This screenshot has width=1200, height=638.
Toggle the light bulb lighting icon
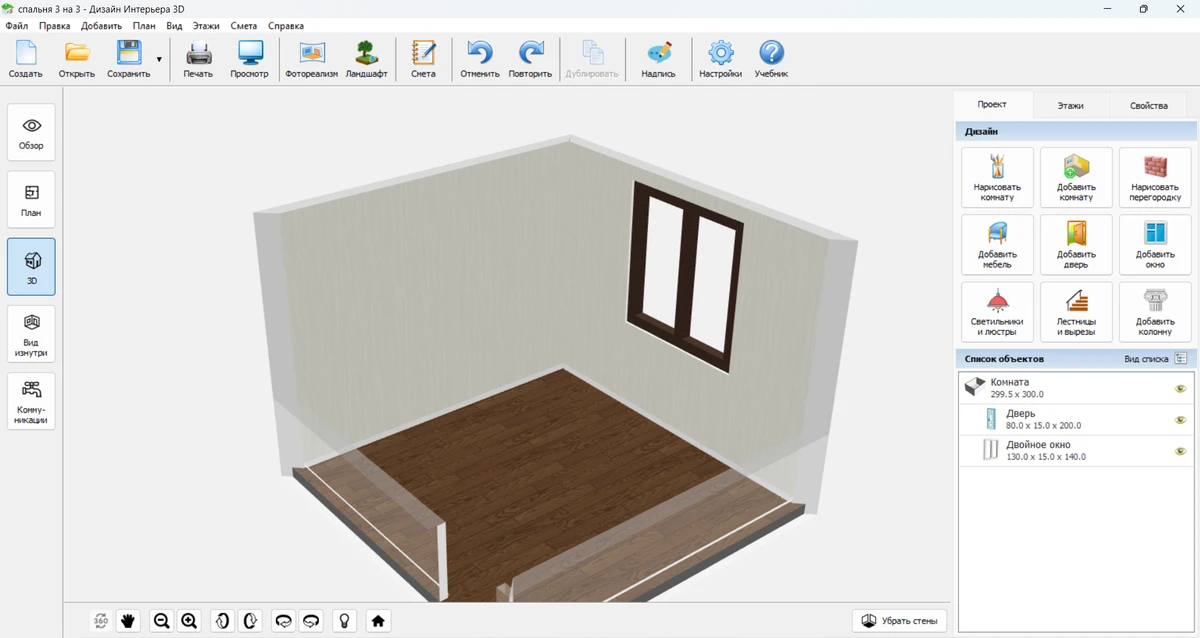click(x=345, y=621)
